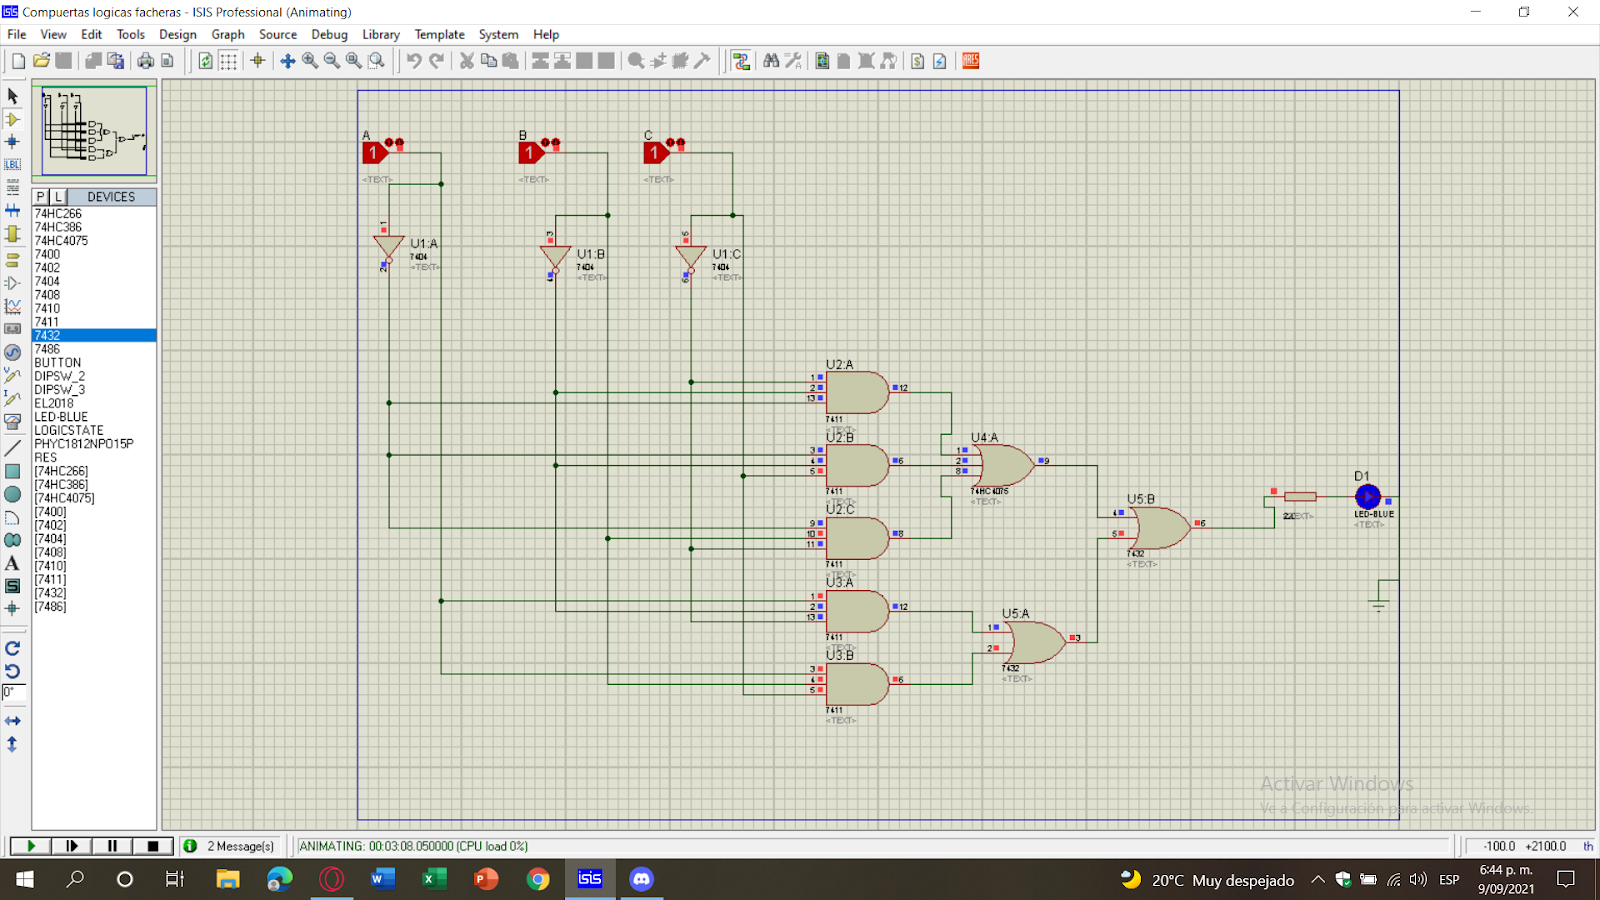The width and height of the screenshot is (1600, 900).
Task: Zoom out of the schematic
Action: (x=332, y=61)
